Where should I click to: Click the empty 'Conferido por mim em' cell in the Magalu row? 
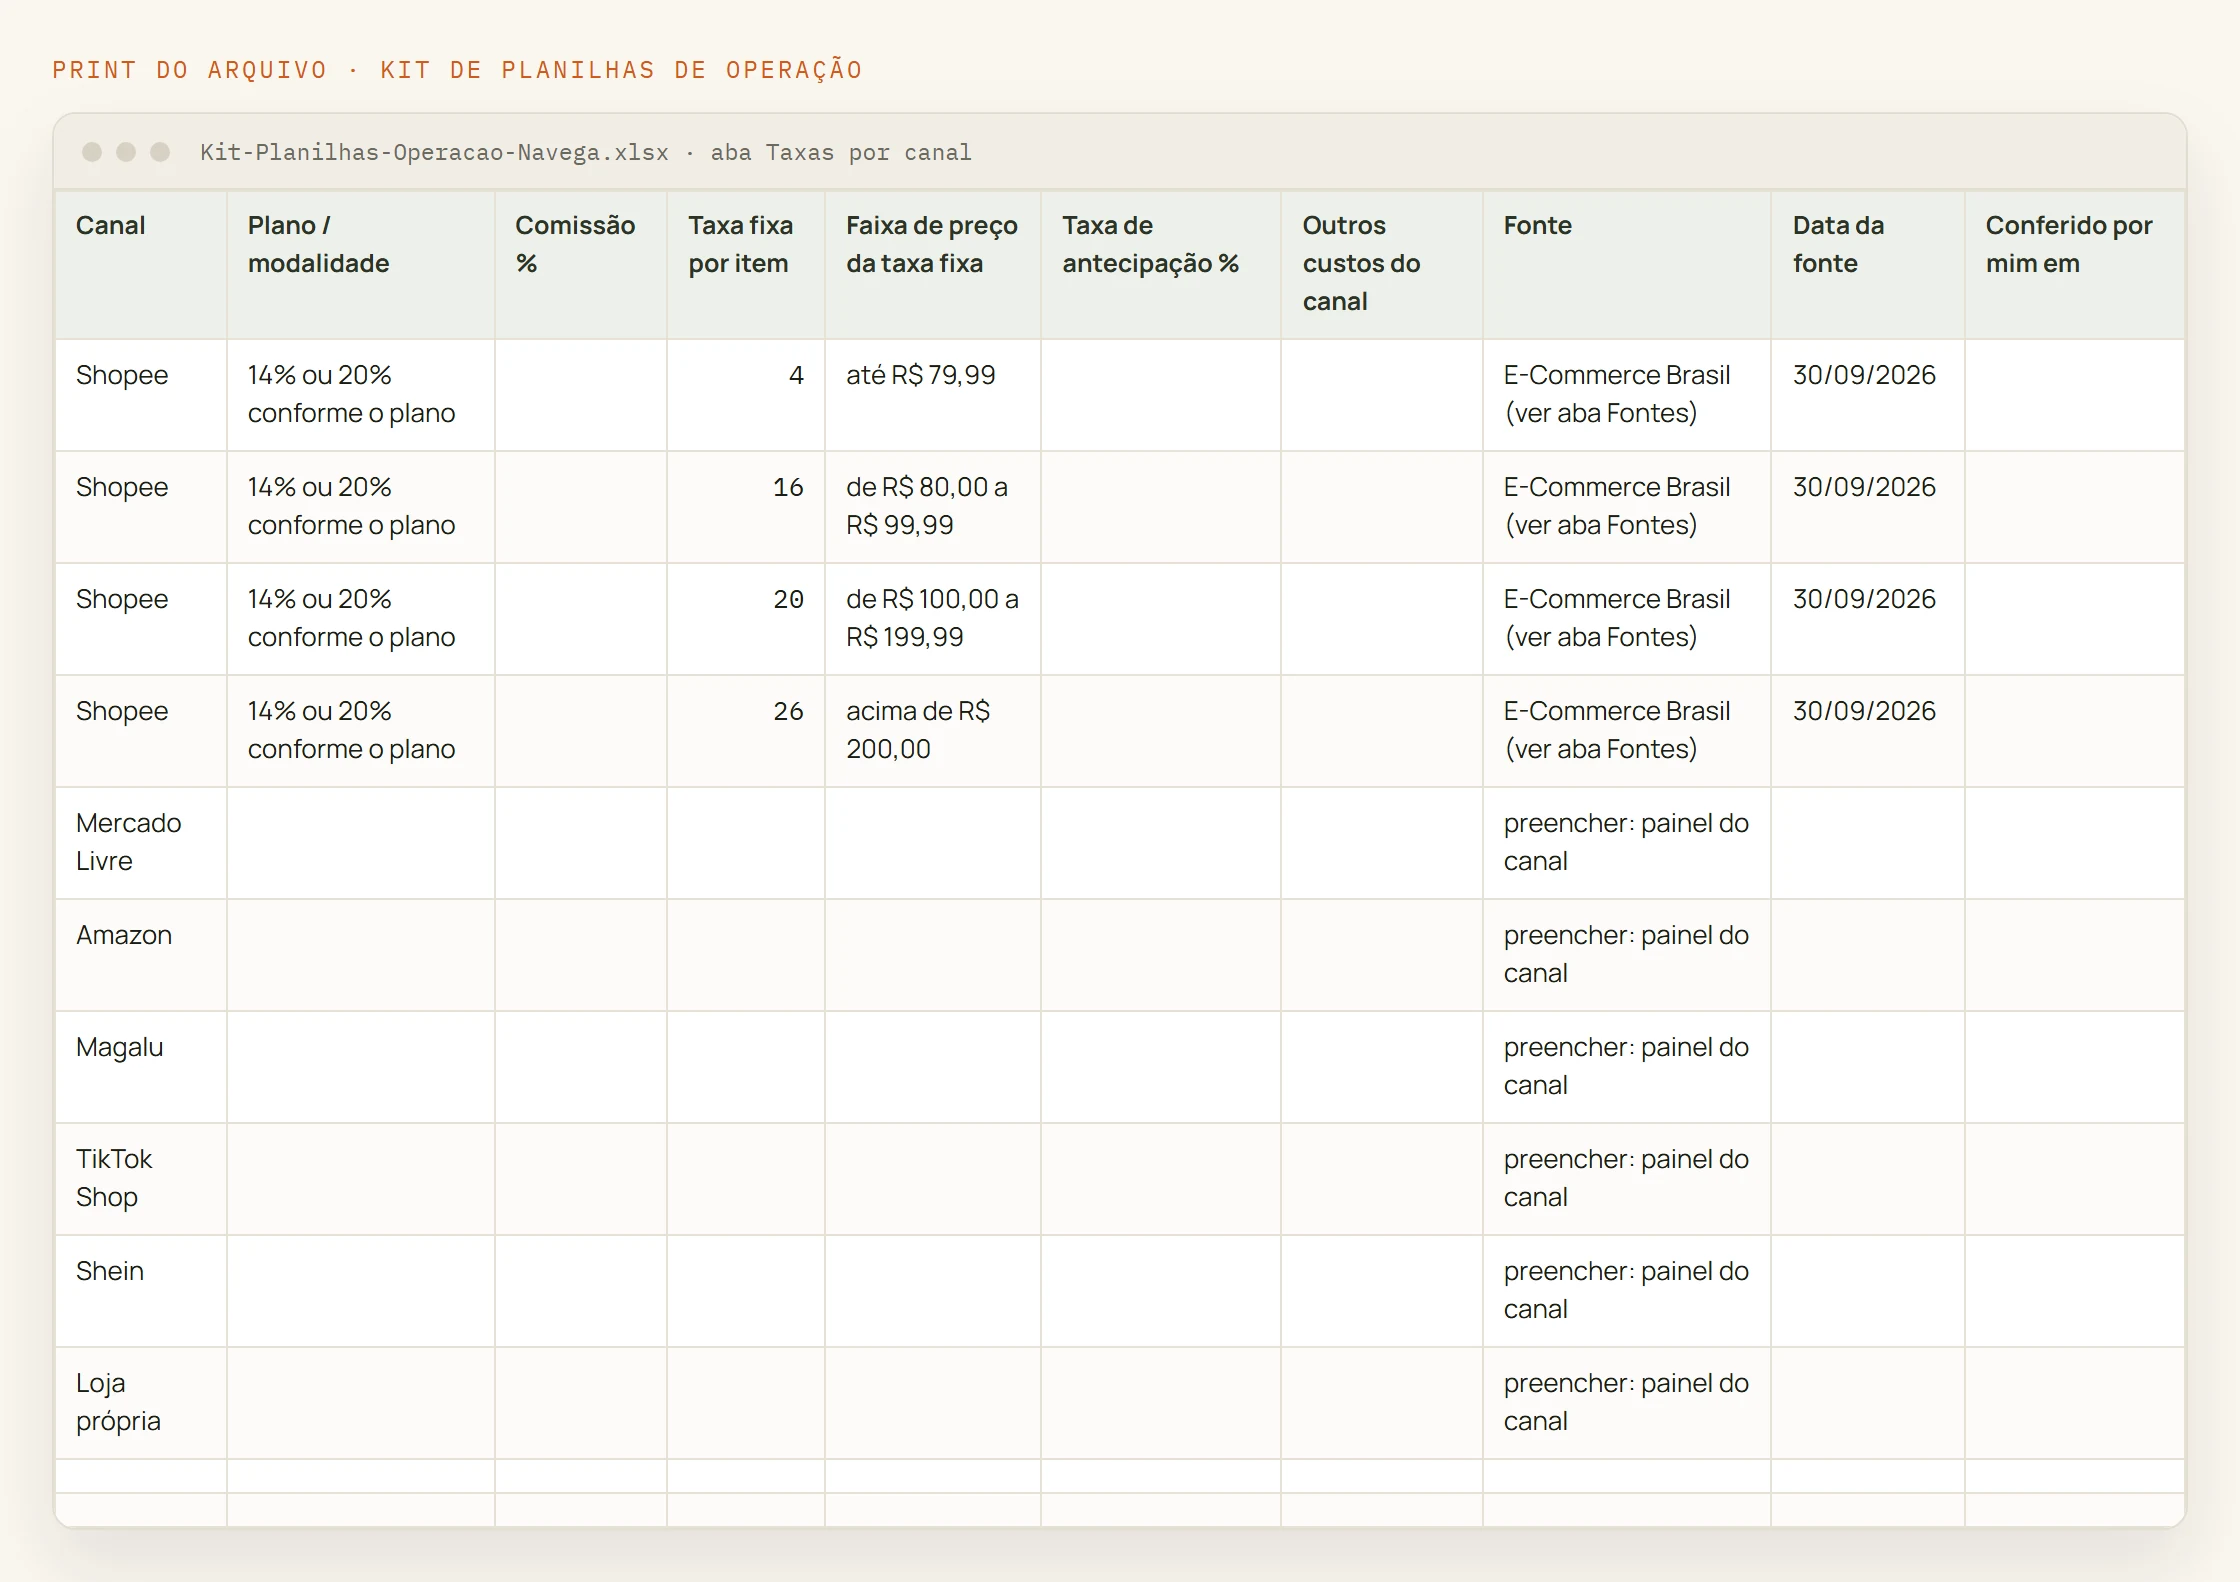pyautogui.click(x=2075, y=1067)
